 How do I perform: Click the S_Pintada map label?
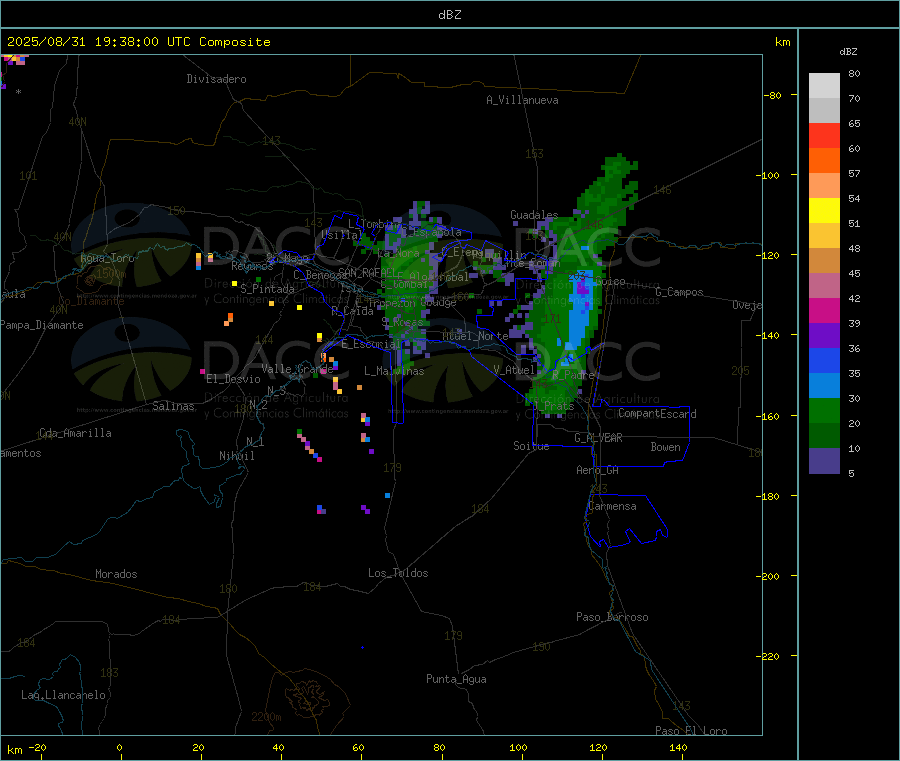267,289
